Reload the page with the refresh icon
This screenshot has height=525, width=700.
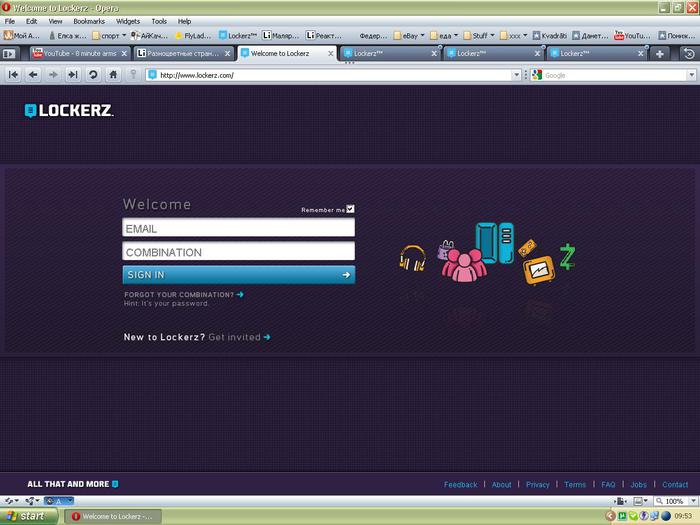(x=93, y=75)
